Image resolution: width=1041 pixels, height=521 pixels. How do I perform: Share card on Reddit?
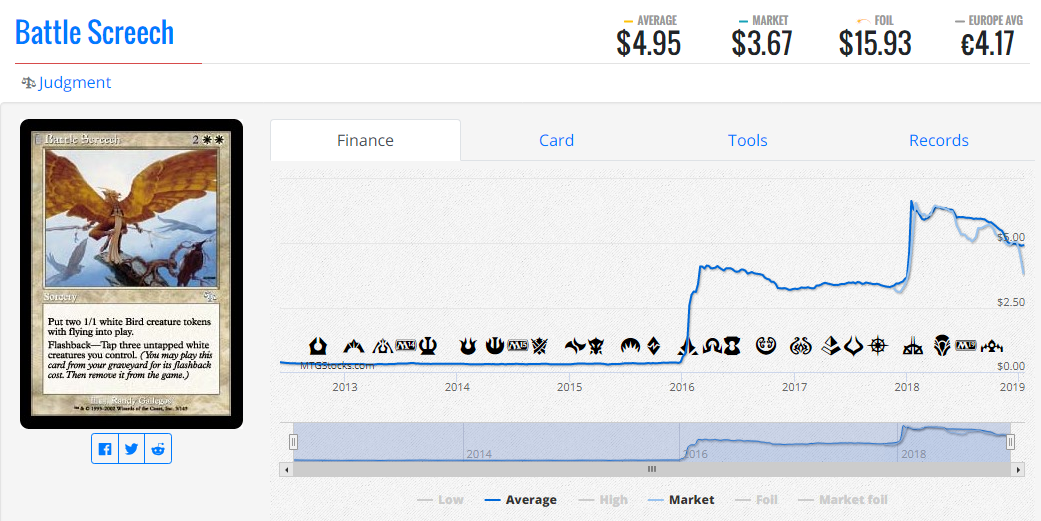158,449
